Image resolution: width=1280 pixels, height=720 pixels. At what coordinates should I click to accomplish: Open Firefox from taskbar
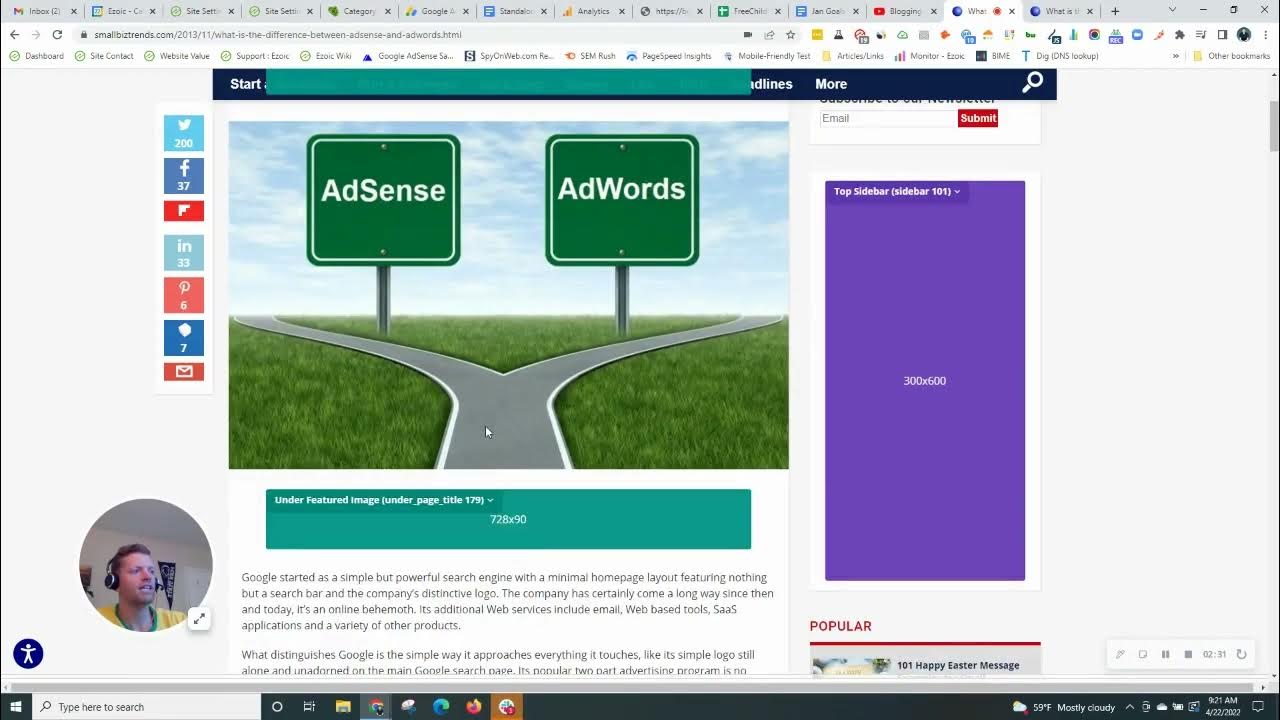pyautogui.click(x=474, y=707)
